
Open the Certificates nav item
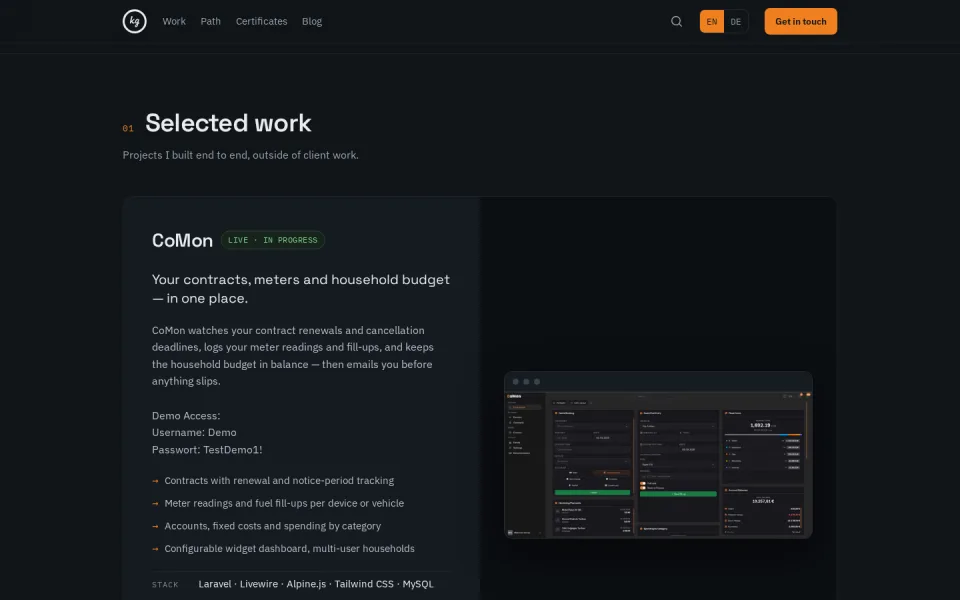pos(261,21)
